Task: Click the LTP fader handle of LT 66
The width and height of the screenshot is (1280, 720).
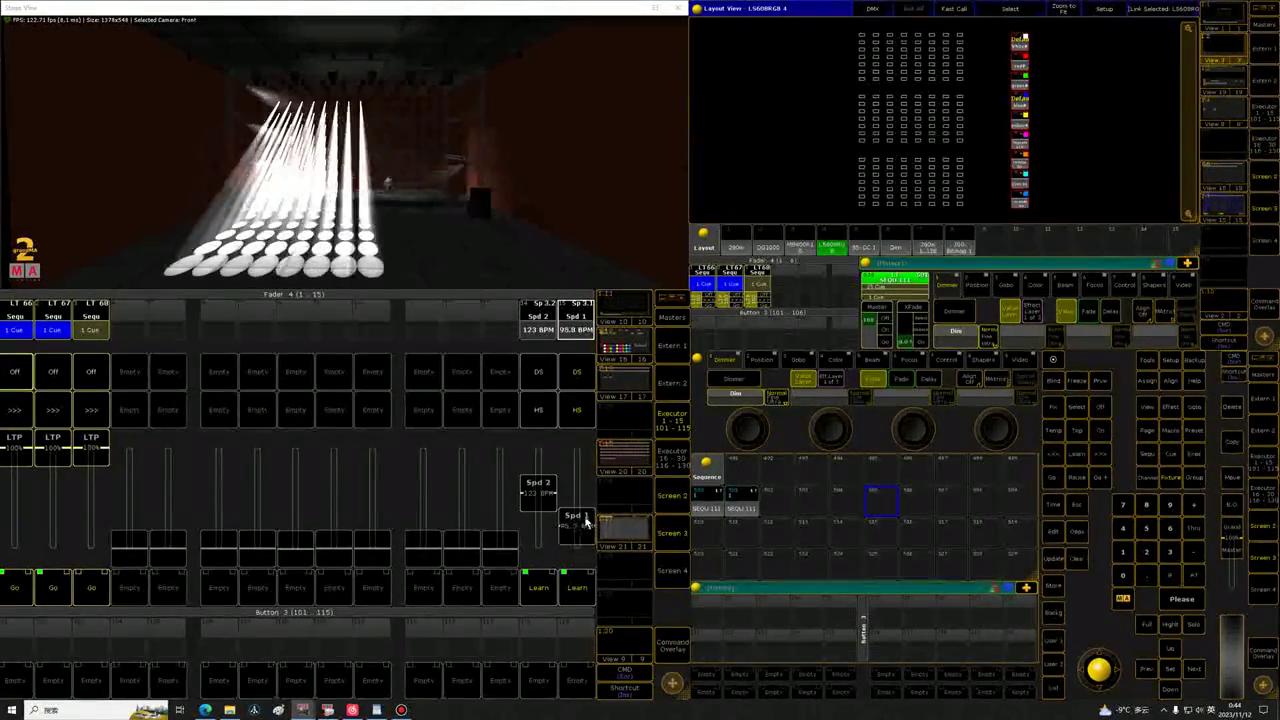Action: point(15,447)
